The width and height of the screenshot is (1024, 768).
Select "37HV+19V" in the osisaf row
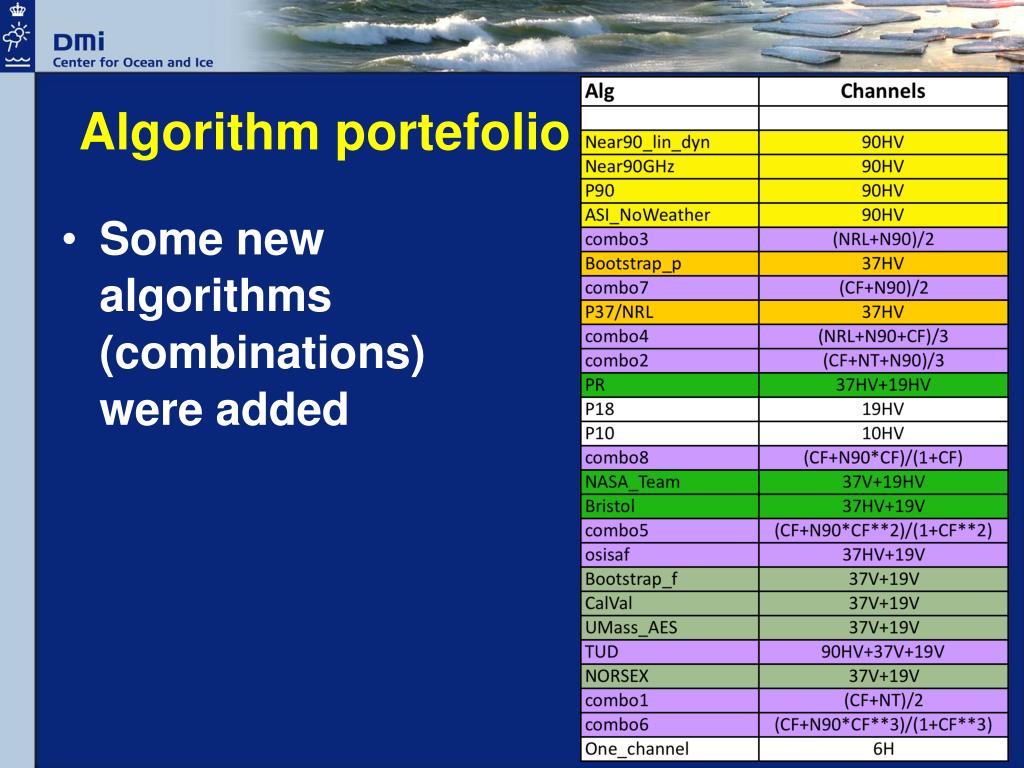click(x=883, y=555)
